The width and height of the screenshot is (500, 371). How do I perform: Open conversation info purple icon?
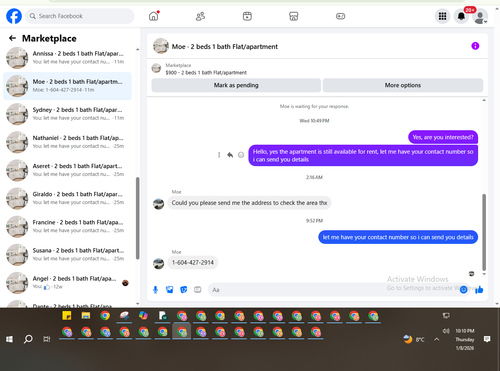475,46
